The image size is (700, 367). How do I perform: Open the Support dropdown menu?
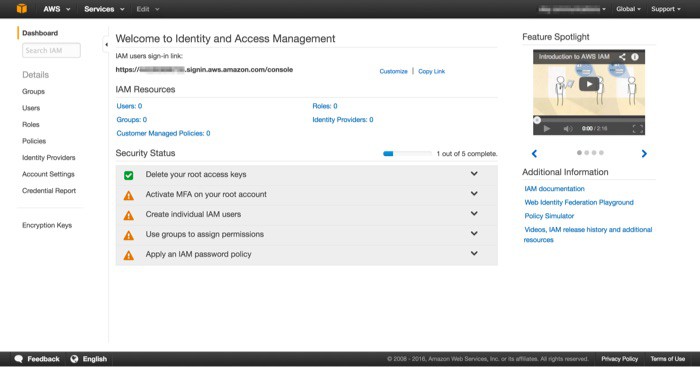click(666, 9)
